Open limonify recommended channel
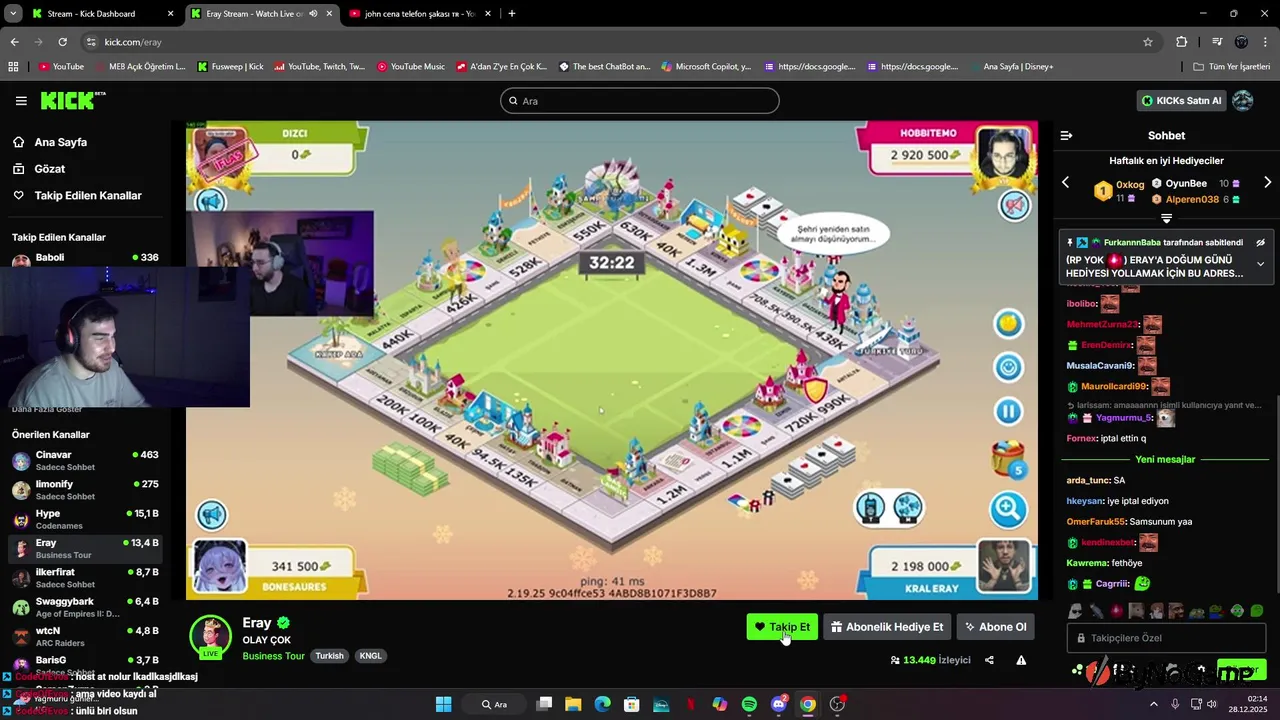 point(85,490)
